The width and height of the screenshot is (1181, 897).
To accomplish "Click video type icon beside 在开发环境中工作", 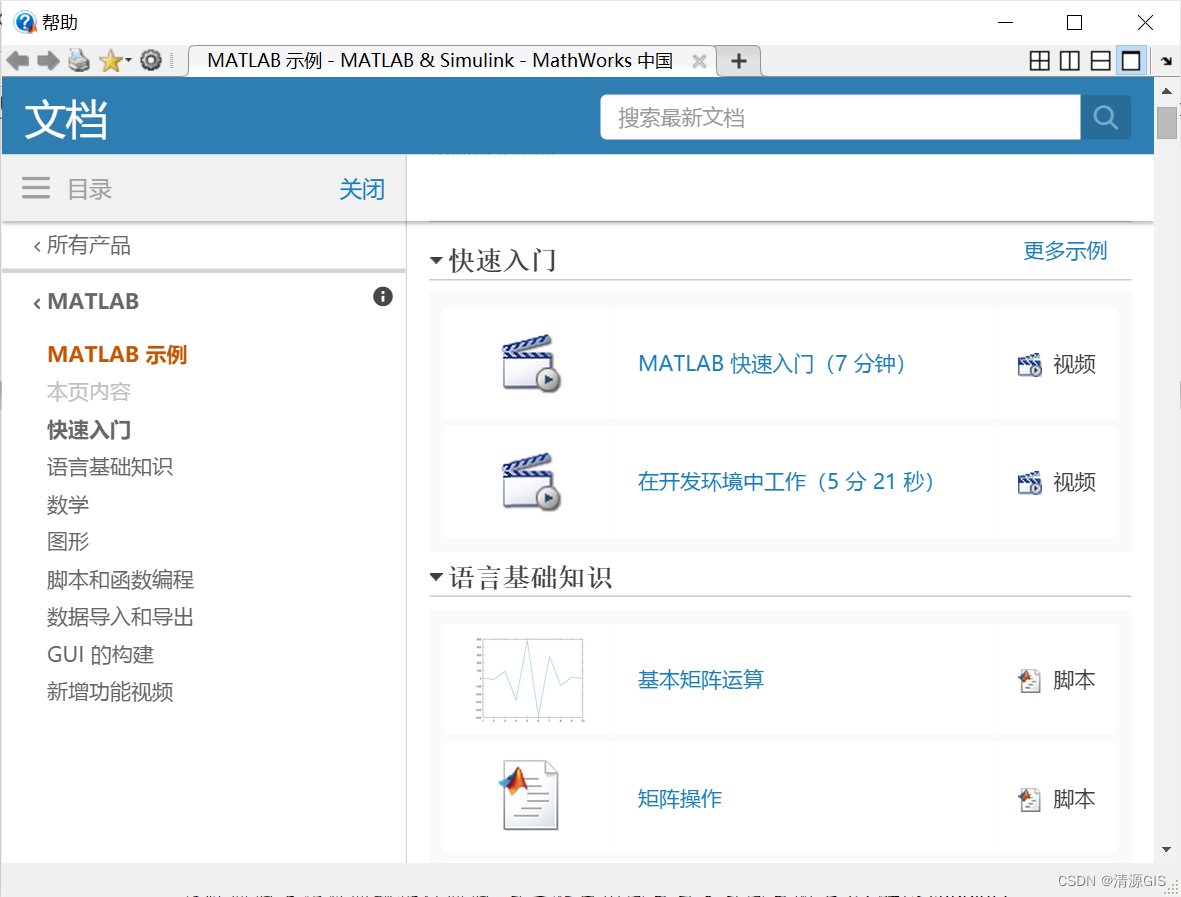I will (x=1030, y=483).
